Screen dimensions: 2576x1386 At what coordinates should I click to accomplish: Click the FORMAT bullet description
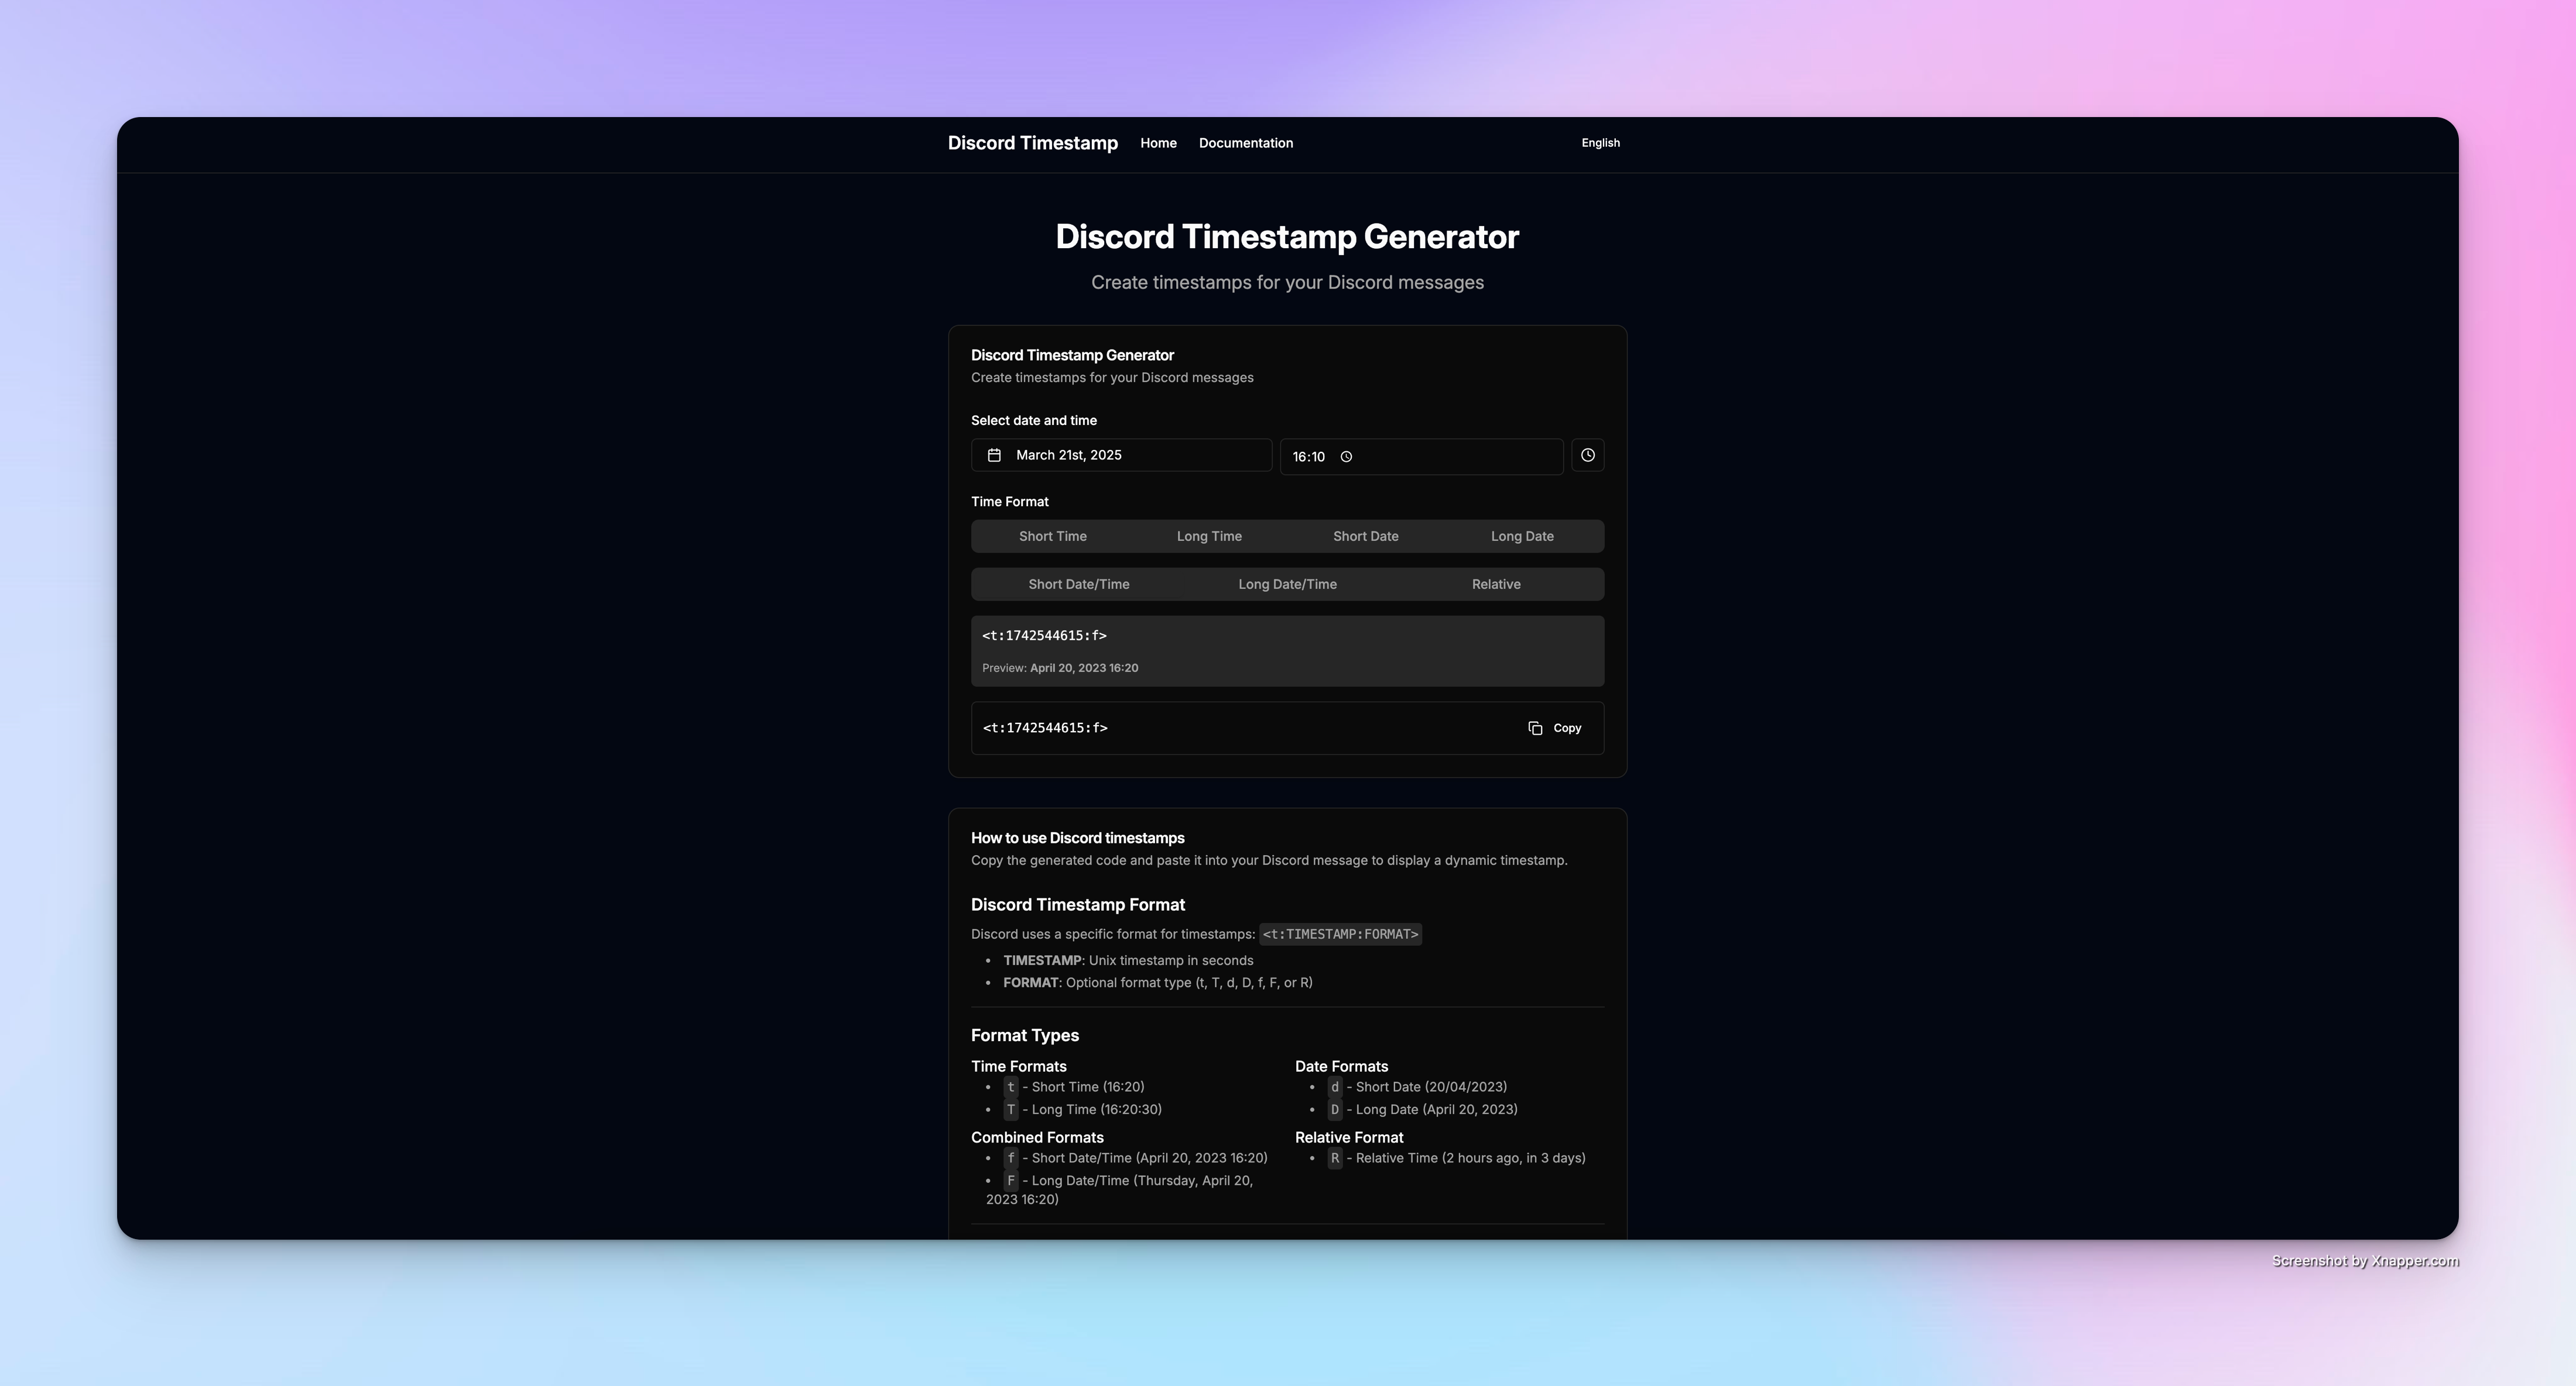[1157, 983]
